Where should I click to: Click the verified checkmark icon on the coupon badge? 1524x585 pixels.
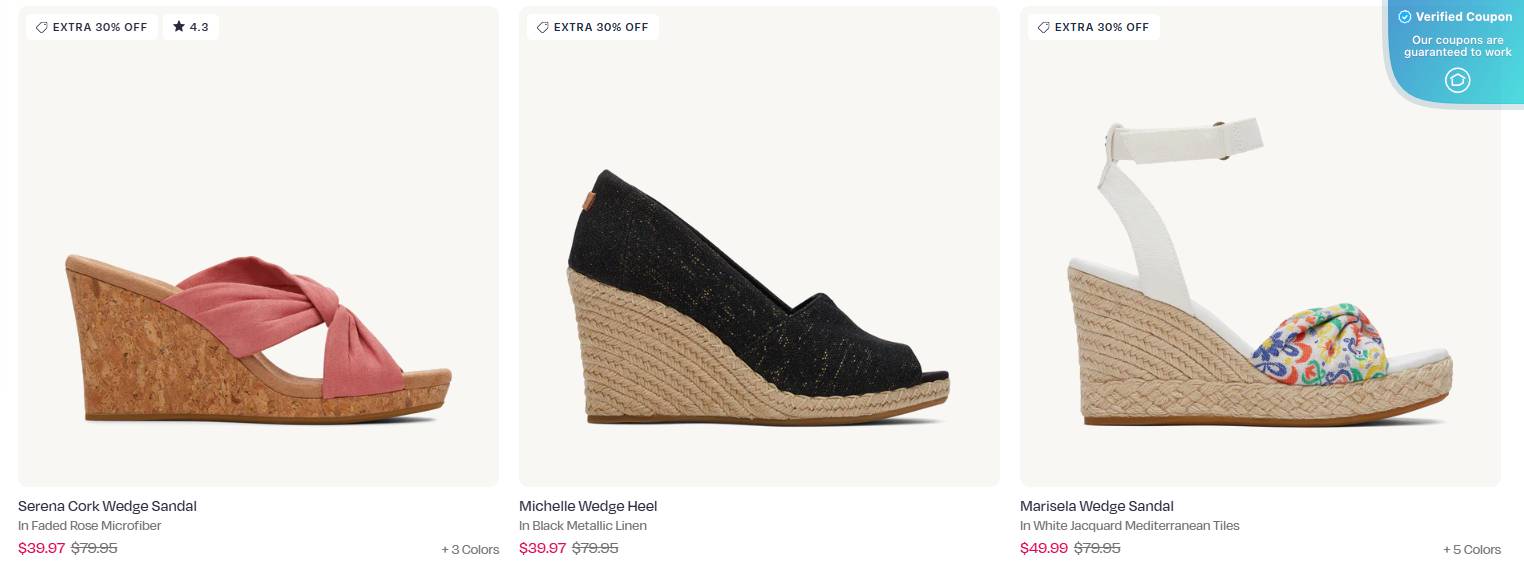tap(1406, 16)
